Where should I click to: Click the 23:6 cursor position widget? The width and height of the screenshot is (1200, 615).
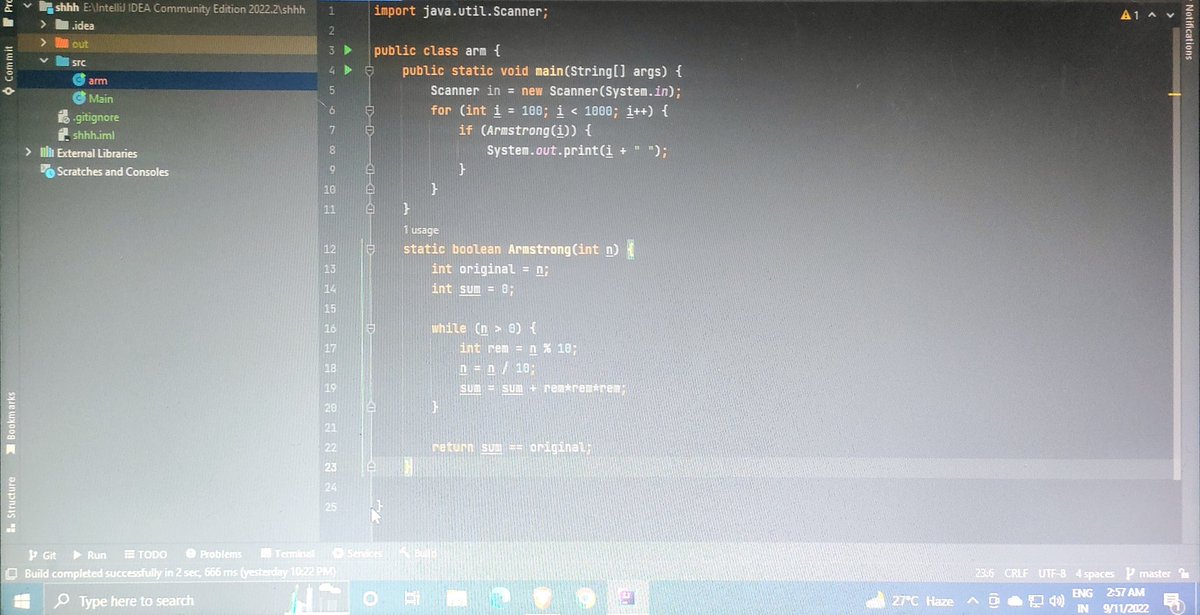pyautogui.click(x=984, y=573)
